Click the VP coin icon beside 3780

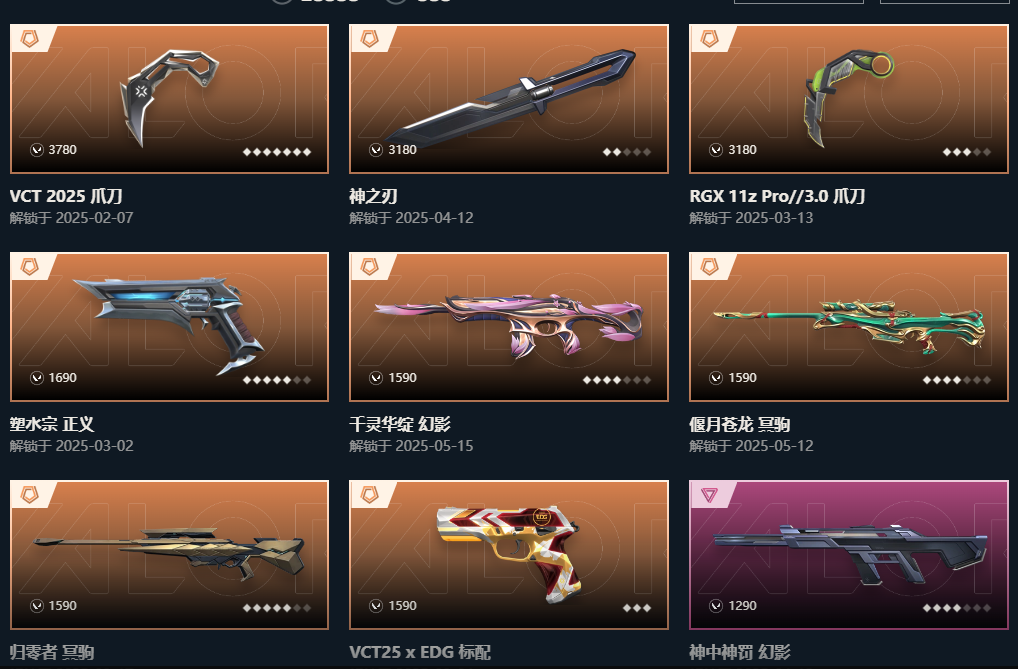[x=37, y=150]
